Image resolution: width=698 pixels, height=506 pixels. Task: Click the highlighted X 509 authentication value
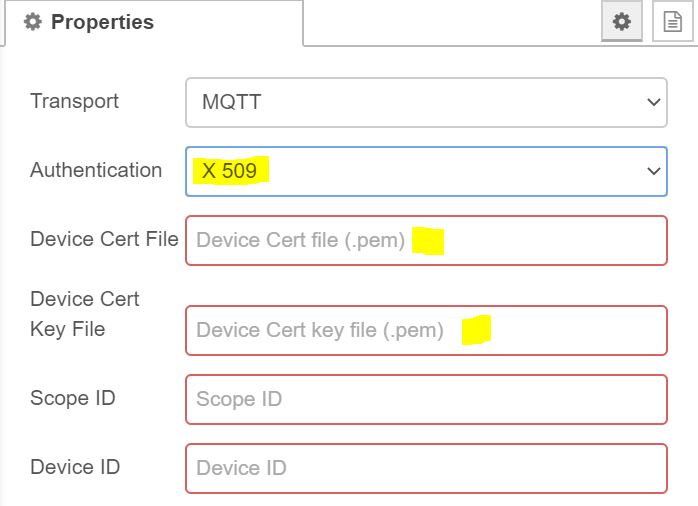pyautogui.click(x=230, y=171)
